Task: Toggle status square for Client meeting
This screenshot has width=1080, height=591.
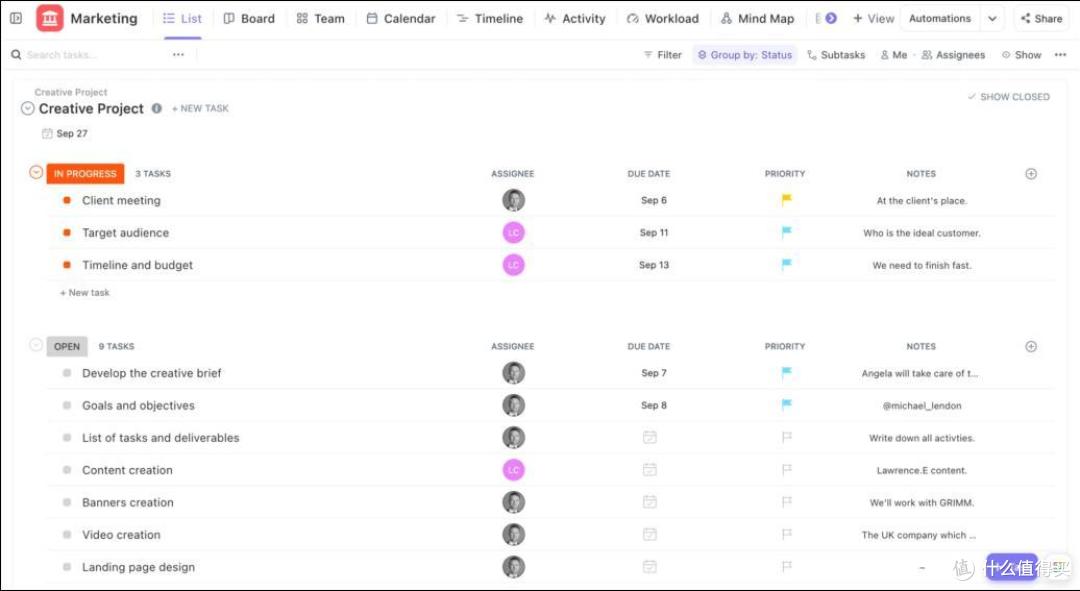Action: pyautogui.click(x=67, y=200)
